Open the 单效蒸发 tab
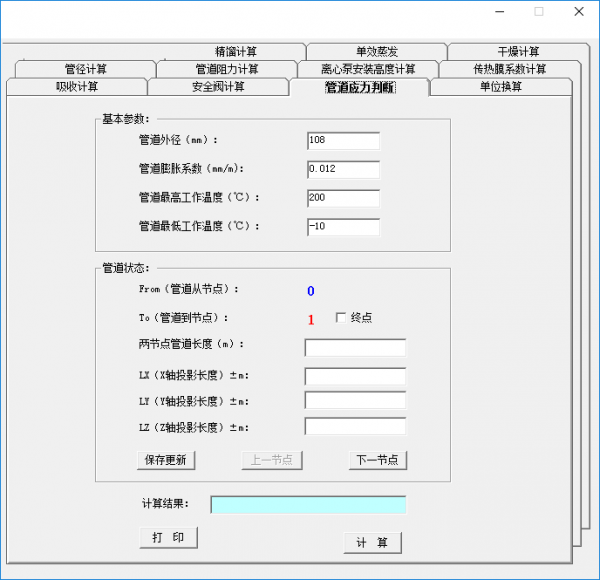Screen dimensions: 600x580 [x=377, y=51]
